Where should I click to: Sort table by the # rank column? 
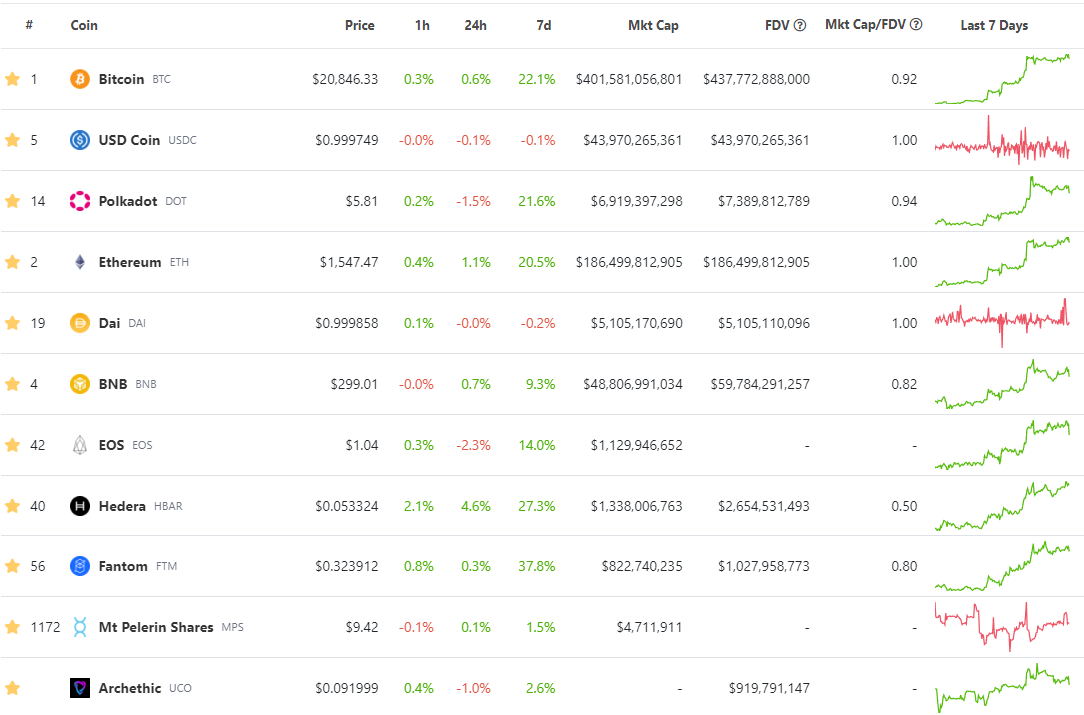pos(29,25)
